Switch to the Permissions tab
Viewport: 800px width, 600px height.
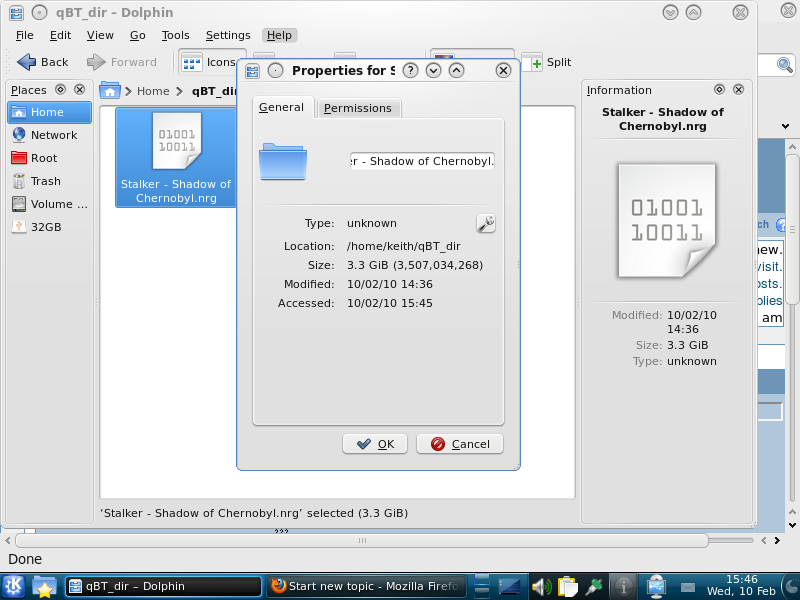coord(358,108)
